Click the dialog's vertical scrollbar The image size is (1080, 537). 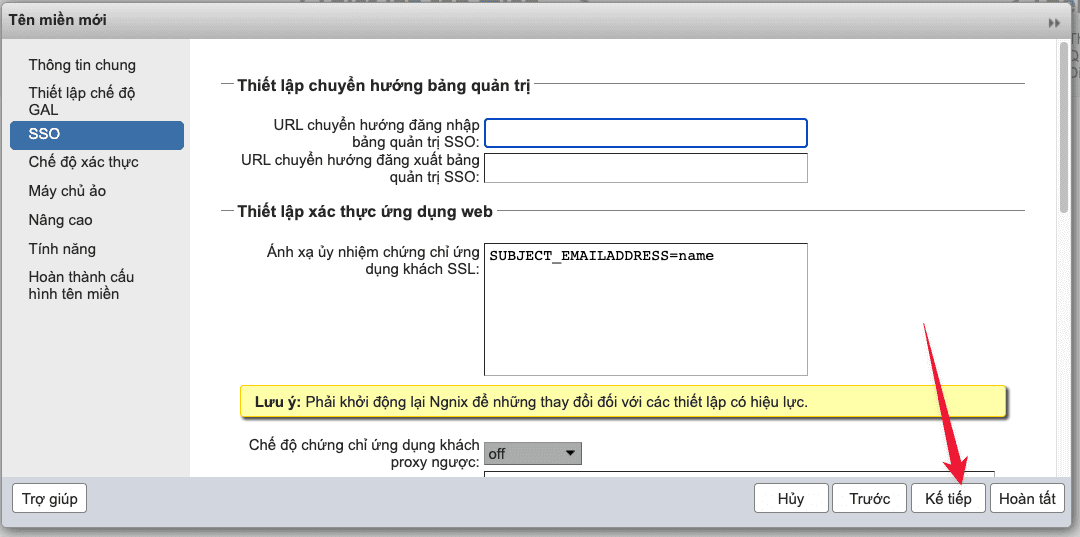click(1063, 130)
